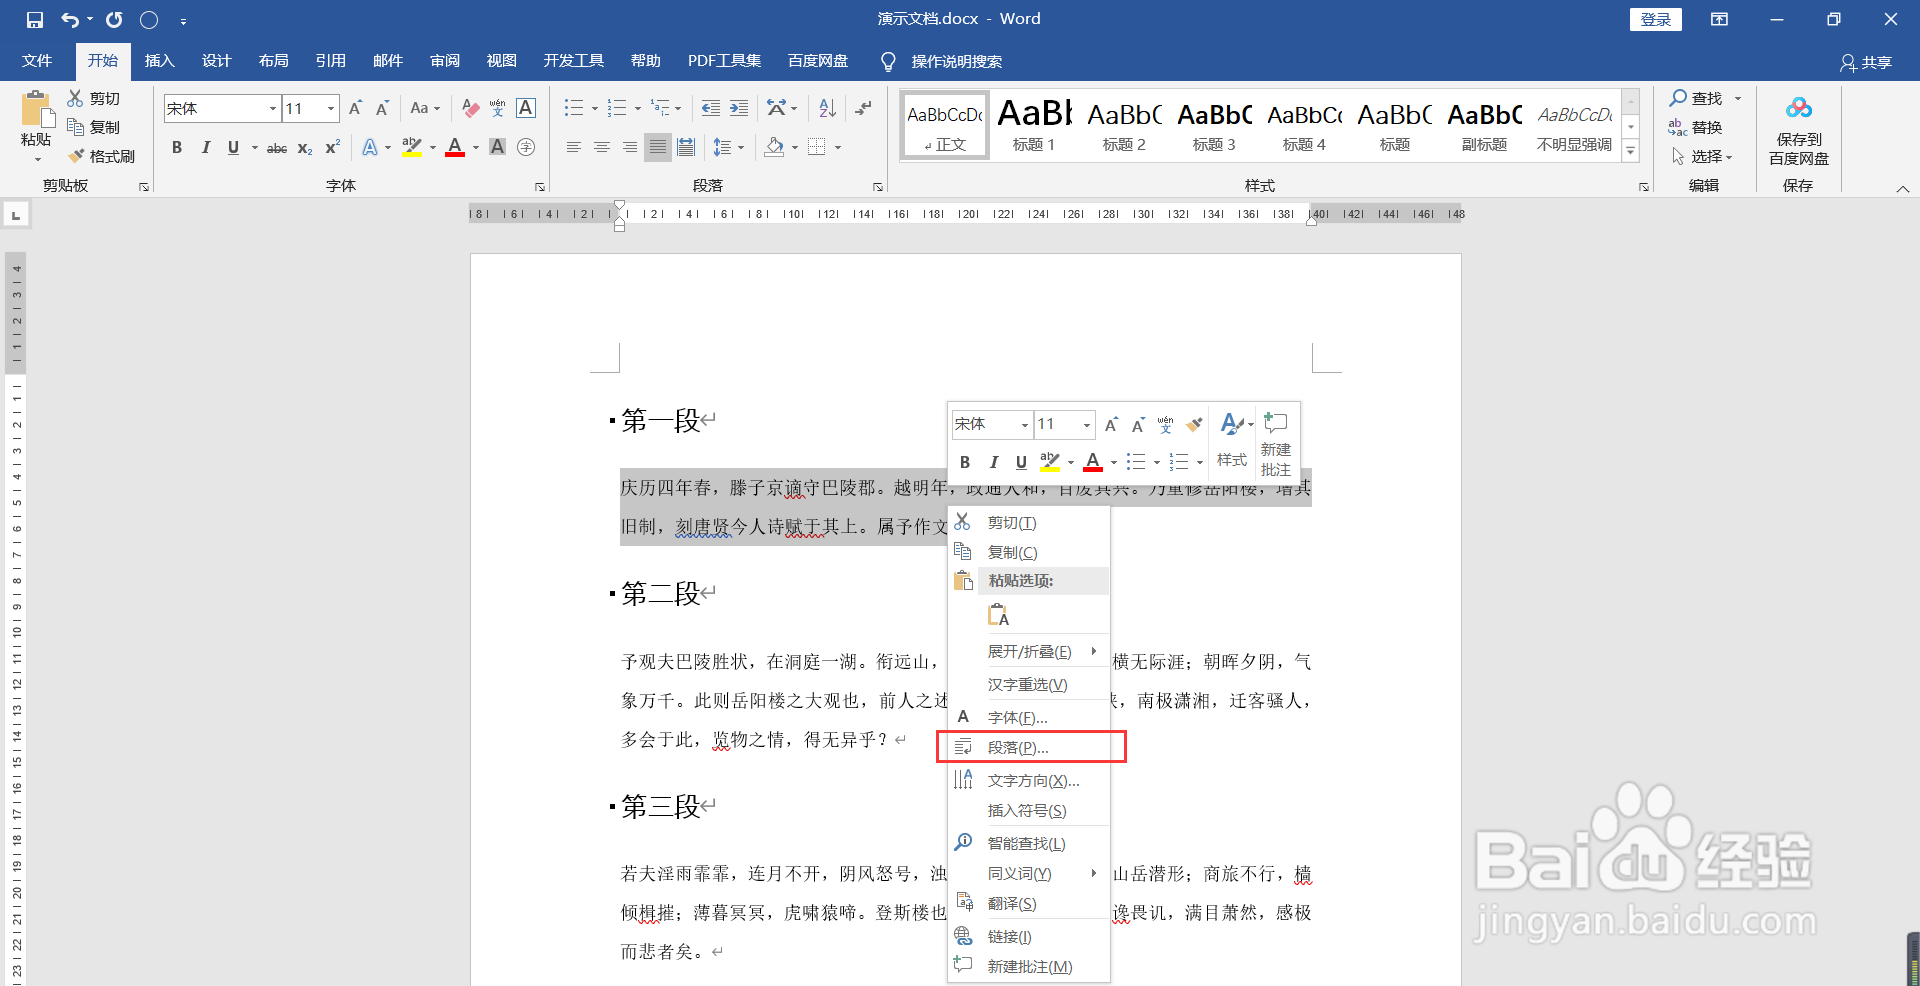This screenshot has height=986, width=1920.
Task: Click the Save icon in Quick Access Toolbar
Action: pyautogui.click(x=33, y=19)
